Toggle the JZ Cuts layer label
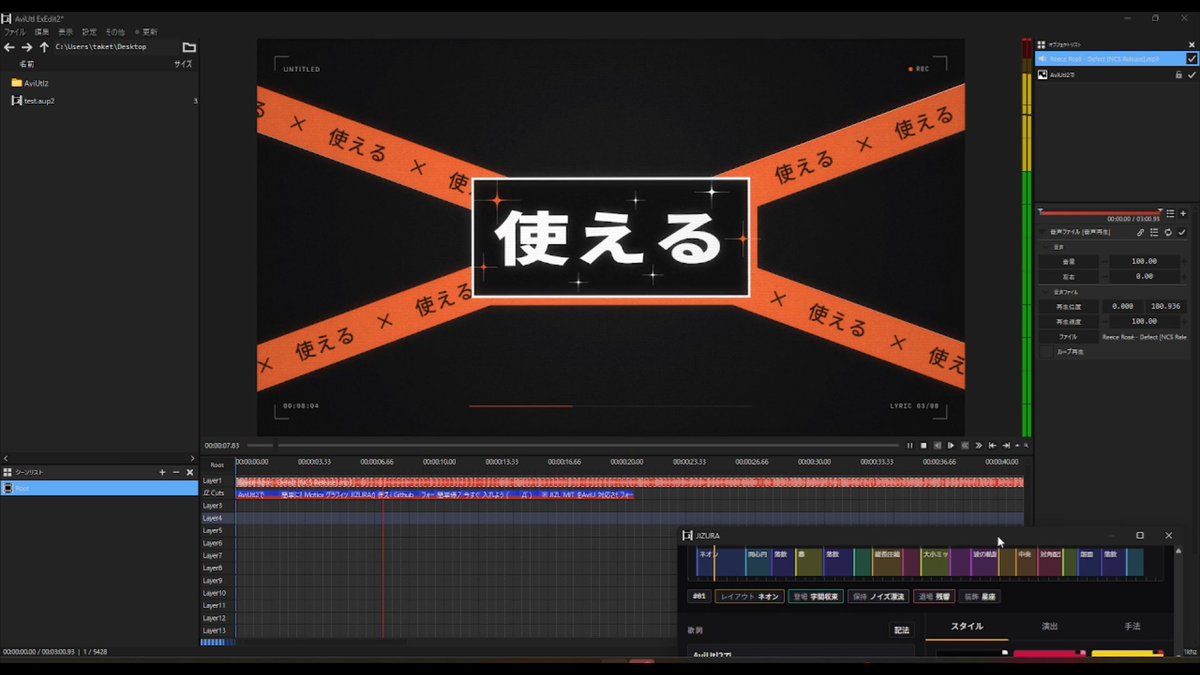The image size is (1200, 675). pyautogui.click(x=213, y=493)
